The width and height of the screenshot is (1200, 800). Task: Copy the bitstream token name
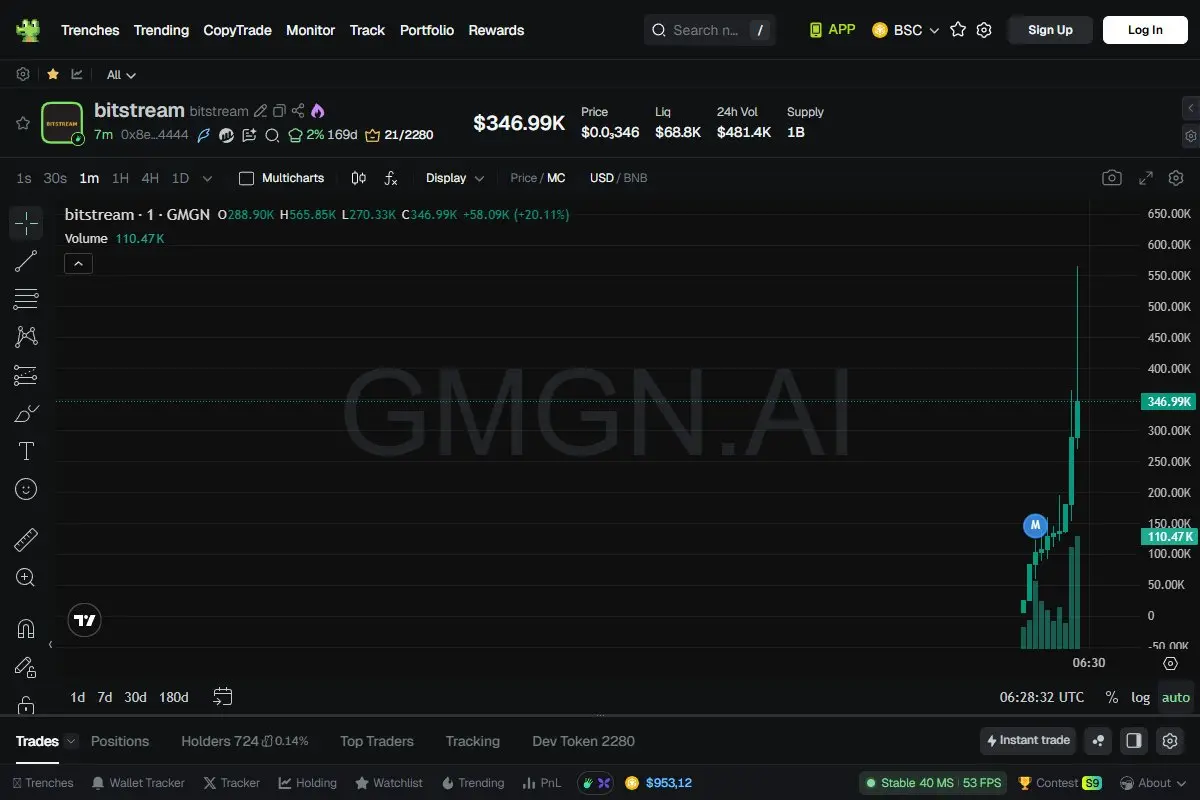(279, 111)
